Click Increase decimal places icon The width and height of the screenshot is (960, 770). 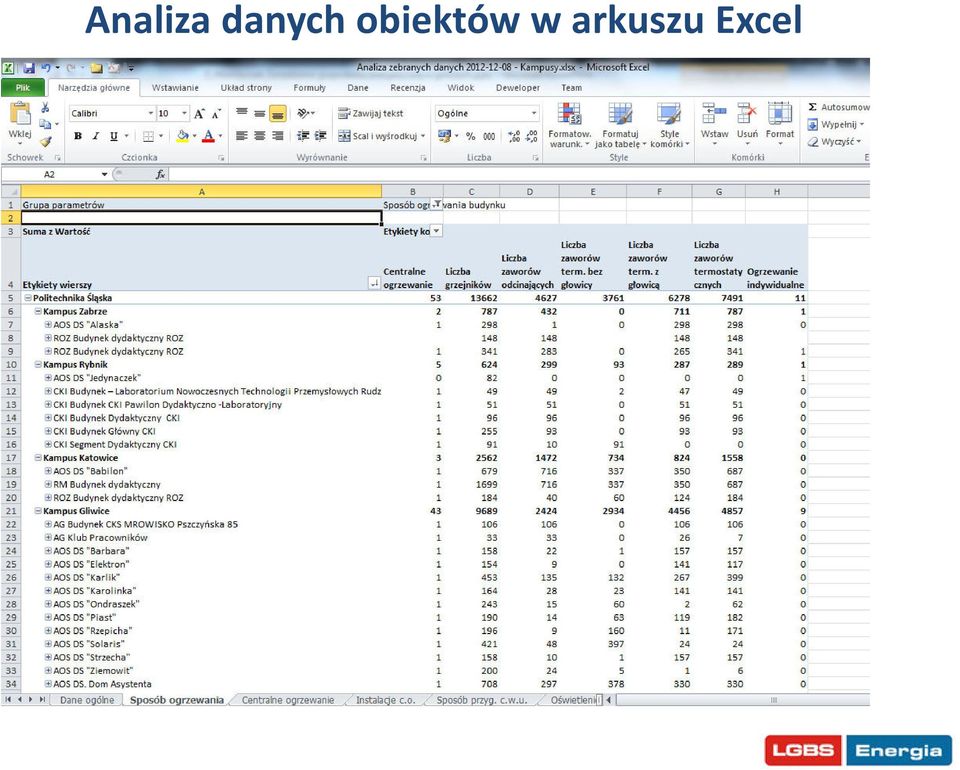coord(514,136)
